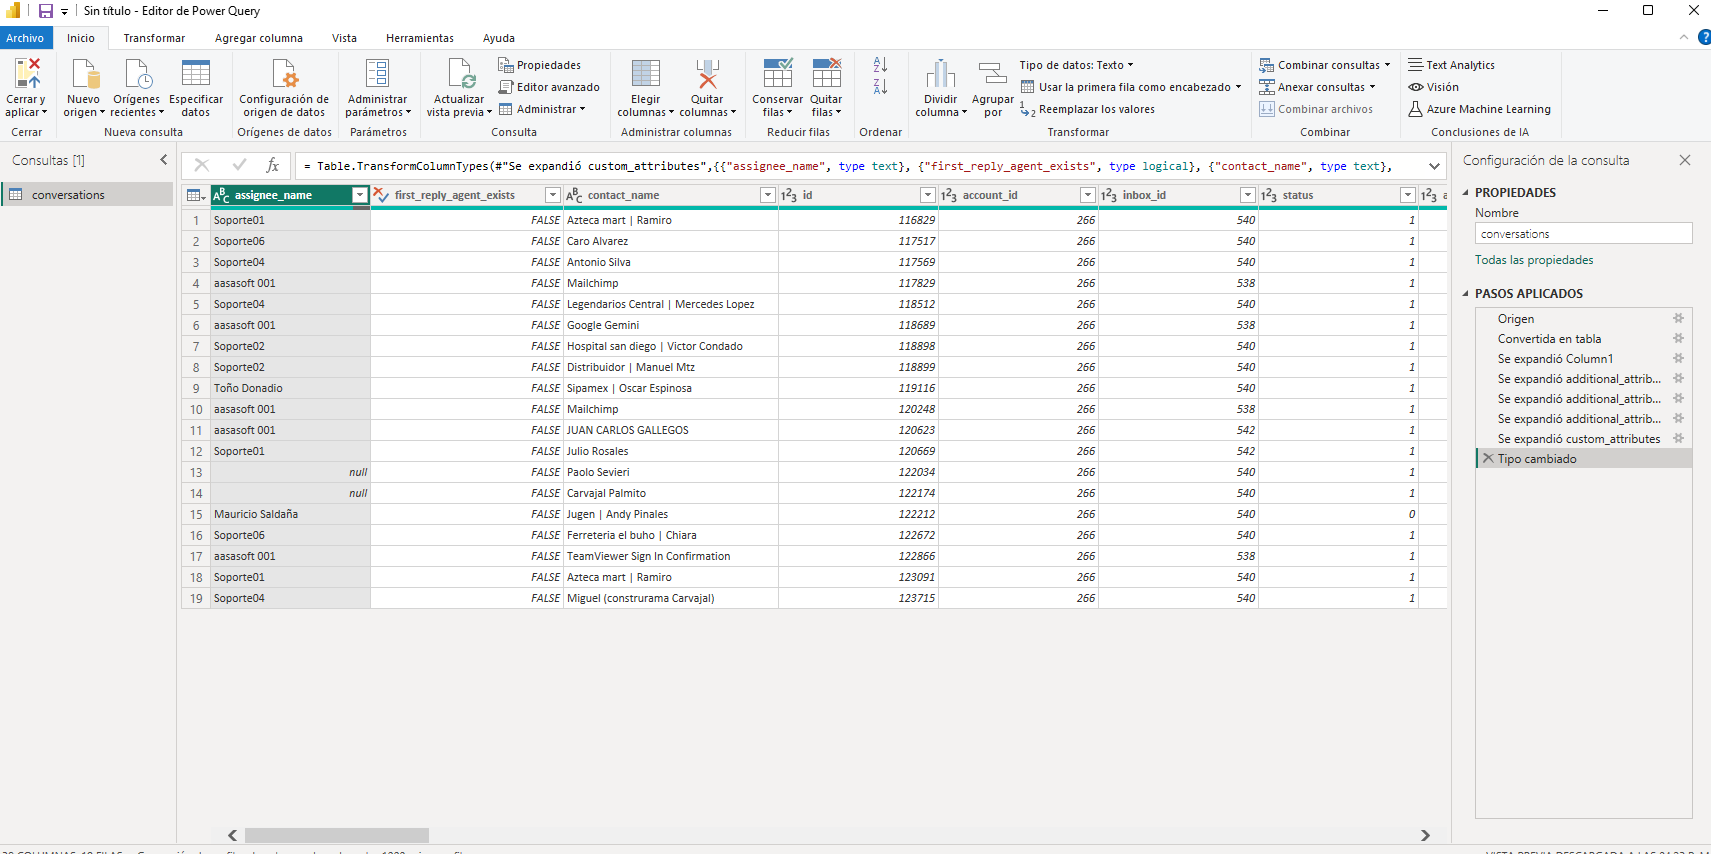Click the fx insert step icon
1711x854 pixels.
(272, 165)
